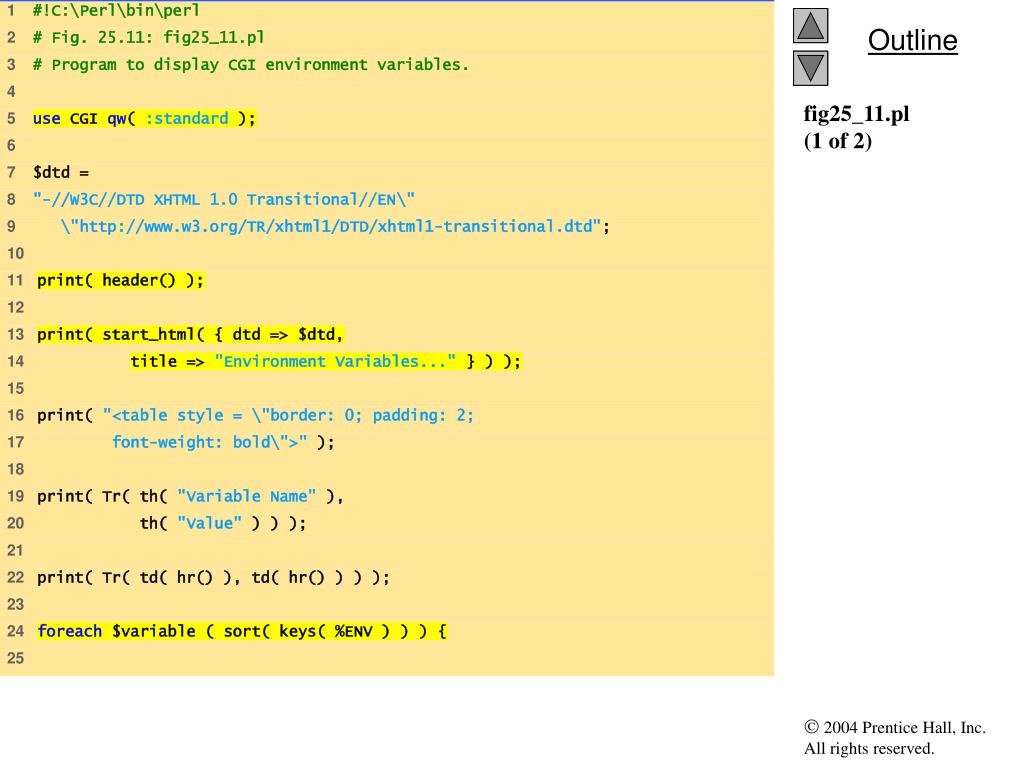Screen dimensions: 1024x768
Task: Open the Outline link
Action: tap(912, 40)
